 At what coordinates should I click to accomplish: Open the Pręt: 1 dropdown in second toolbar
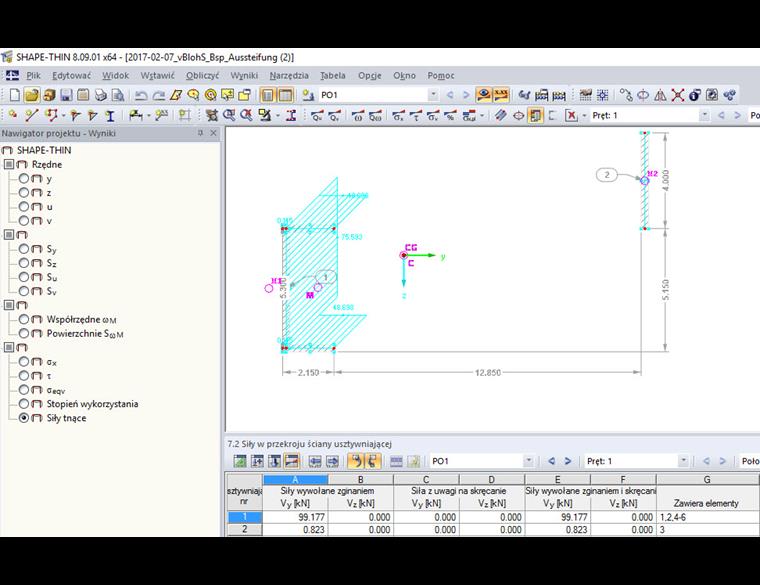(x=704, y=115)
